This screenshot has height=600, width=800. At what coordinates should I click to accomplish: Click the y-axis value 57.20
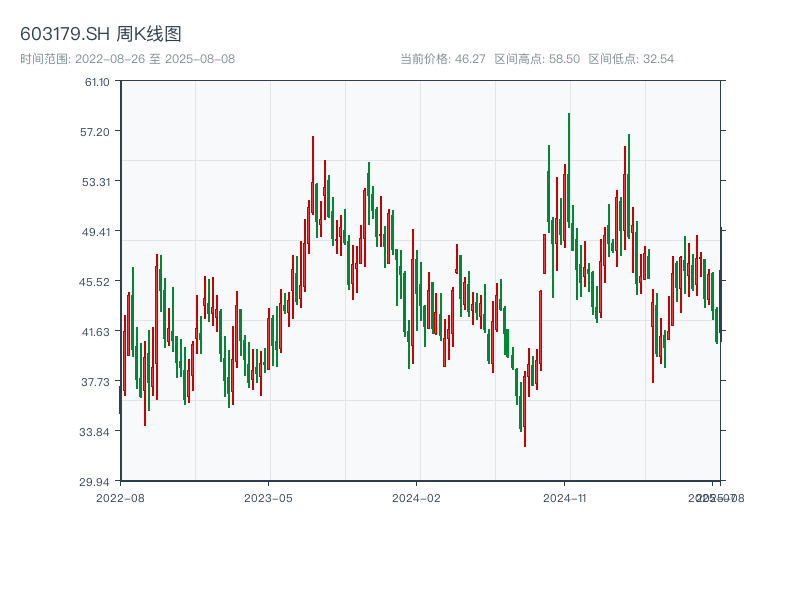(95, 132)
